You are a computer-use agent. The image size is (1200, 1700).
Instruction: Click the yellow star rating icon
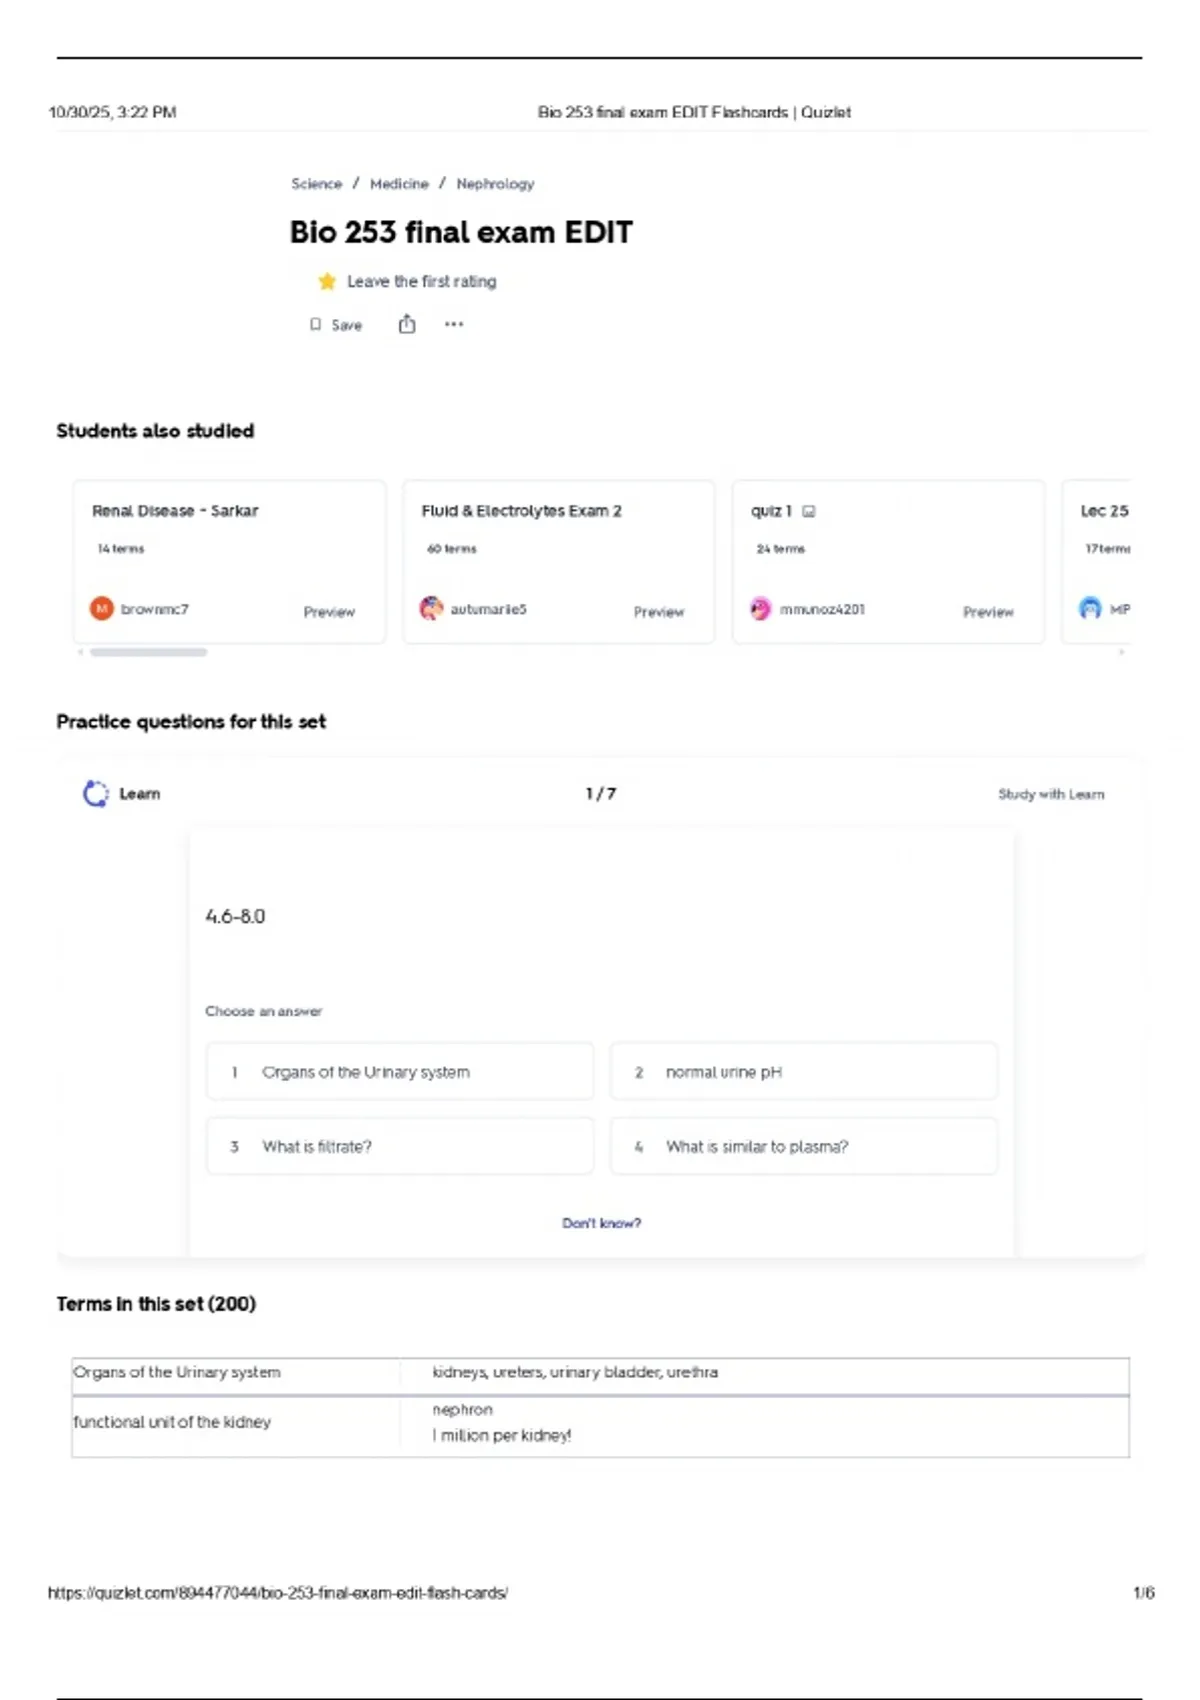[x=327, y=282]
